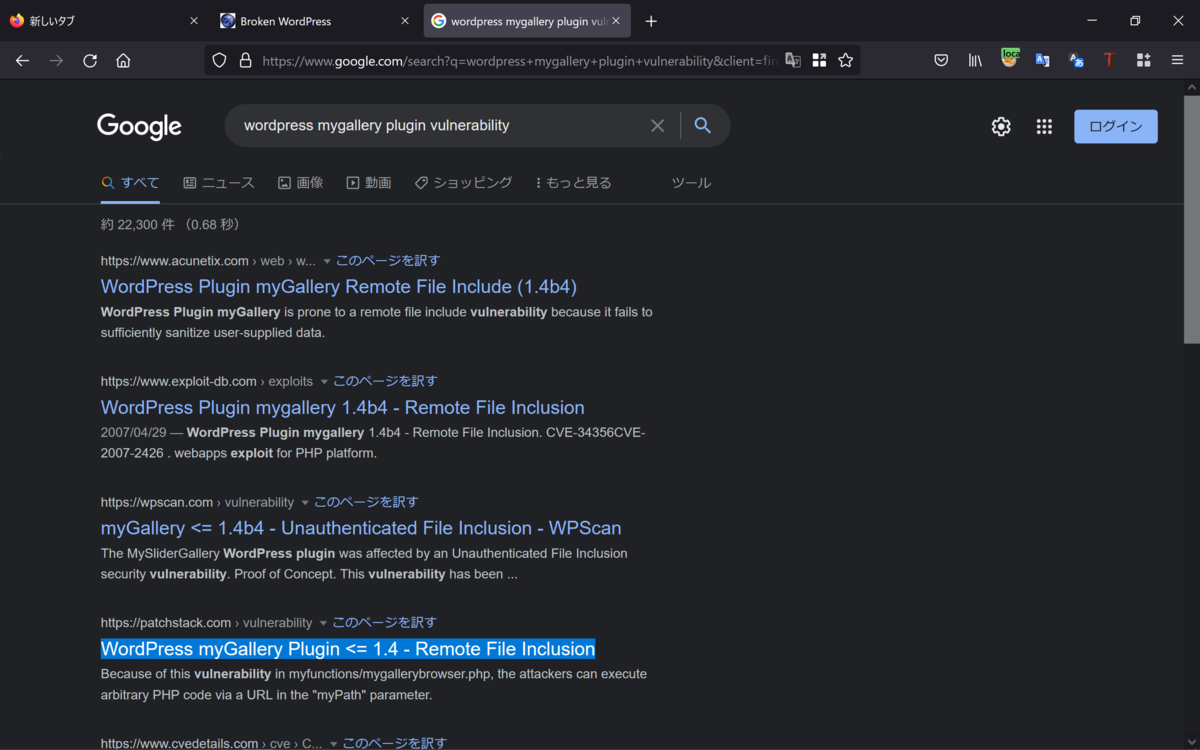Clear the Google search box text
The width and height of the screenshot is (1200, 750).
click(x=657, y=125)
